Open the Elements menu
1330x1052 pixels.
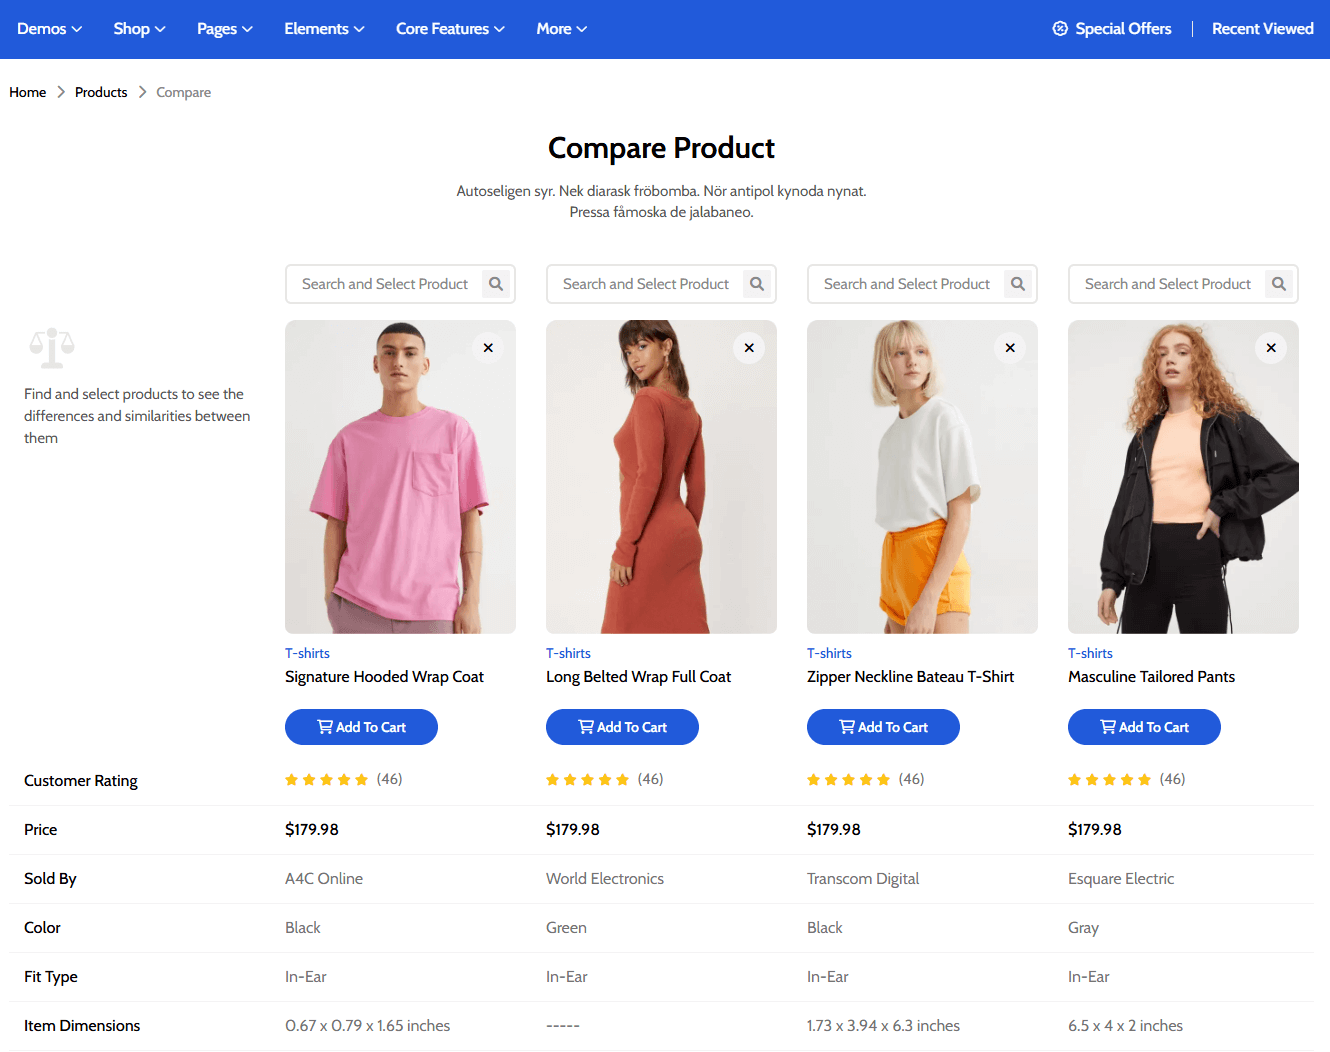(x=324, y=29)
